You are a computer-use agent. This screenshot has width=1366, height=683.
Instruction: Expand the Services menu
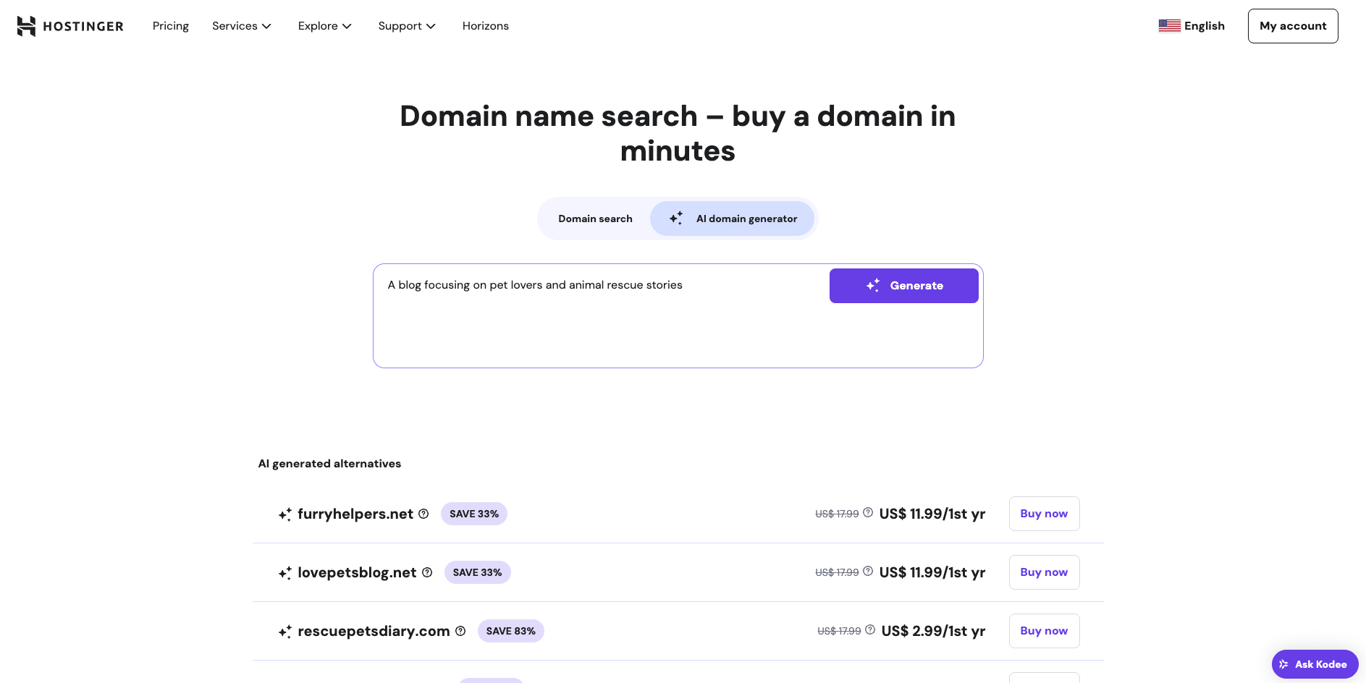point(241,25)
